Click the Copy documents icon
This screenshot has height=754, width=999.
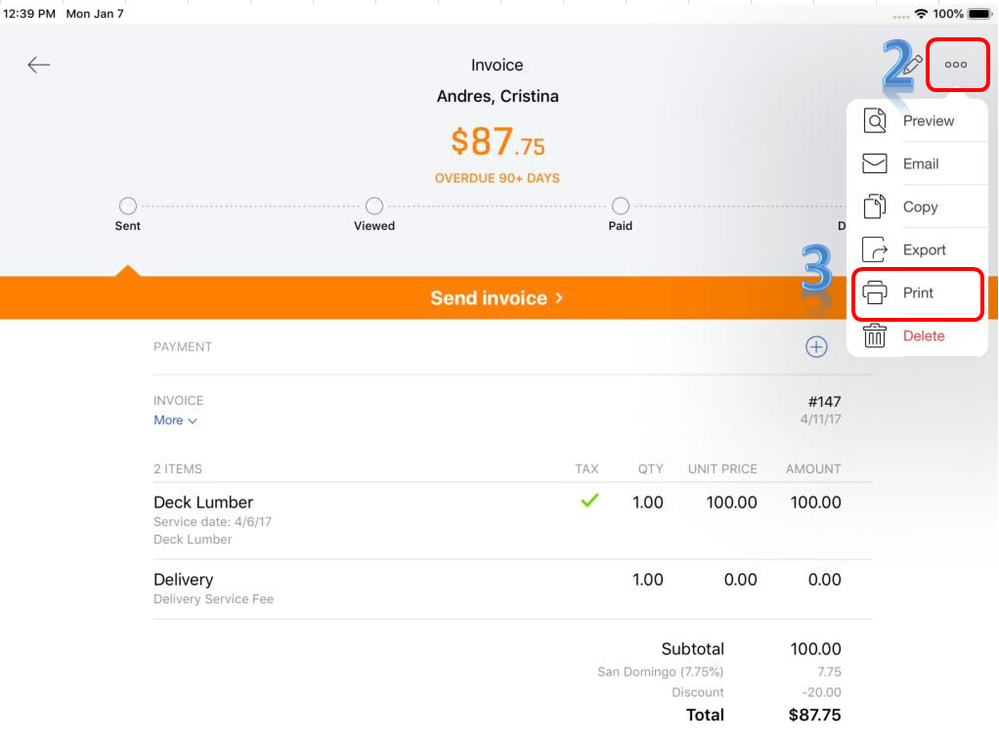[875, 207]
